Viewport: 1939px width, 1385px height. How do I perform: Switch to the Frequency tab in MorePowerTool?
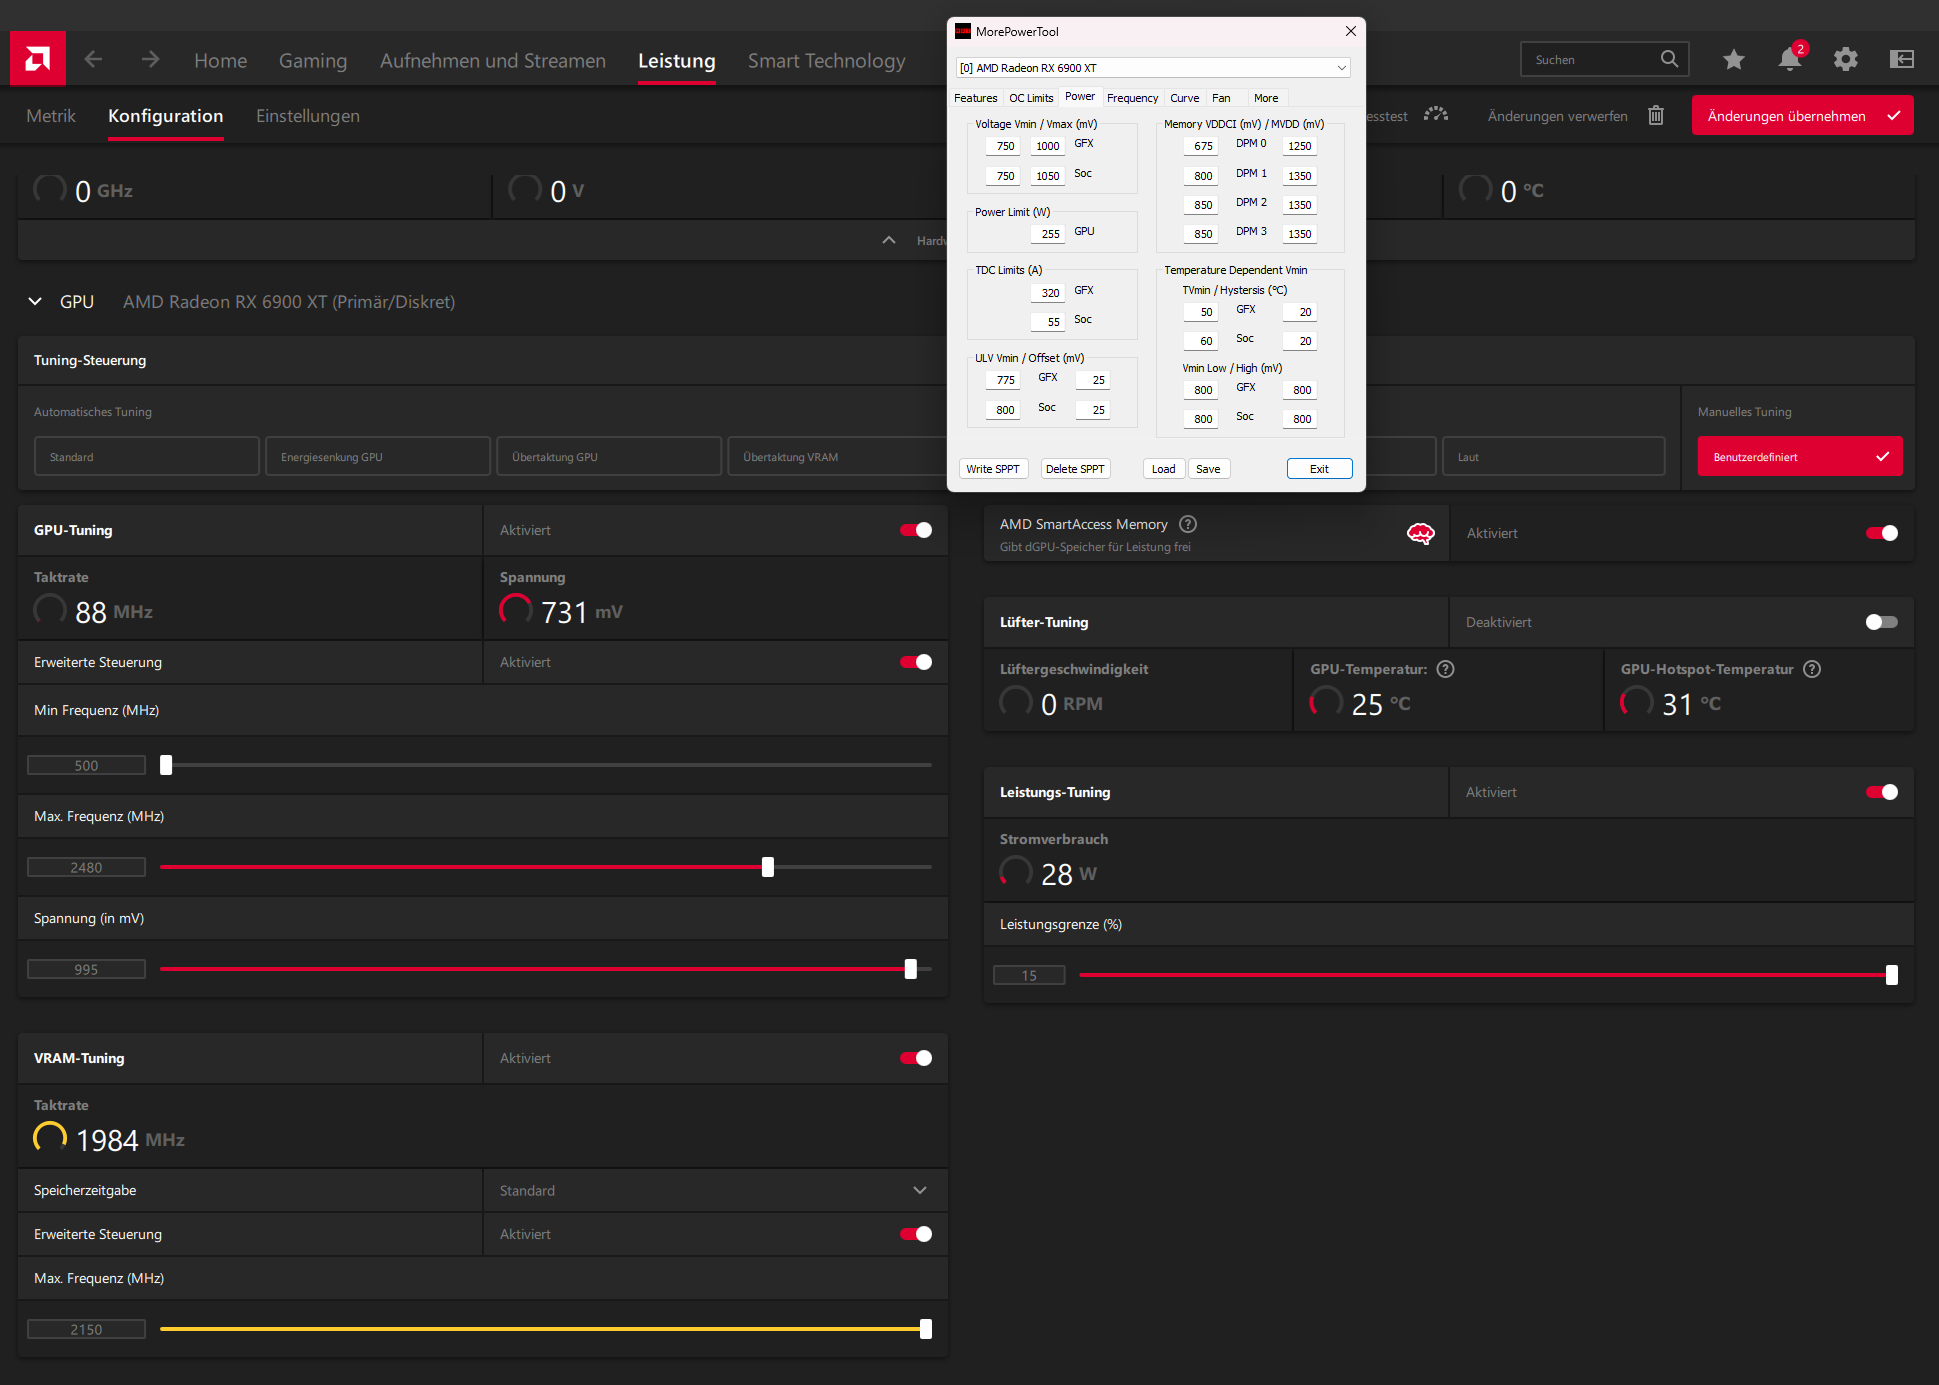[1132, 98]
